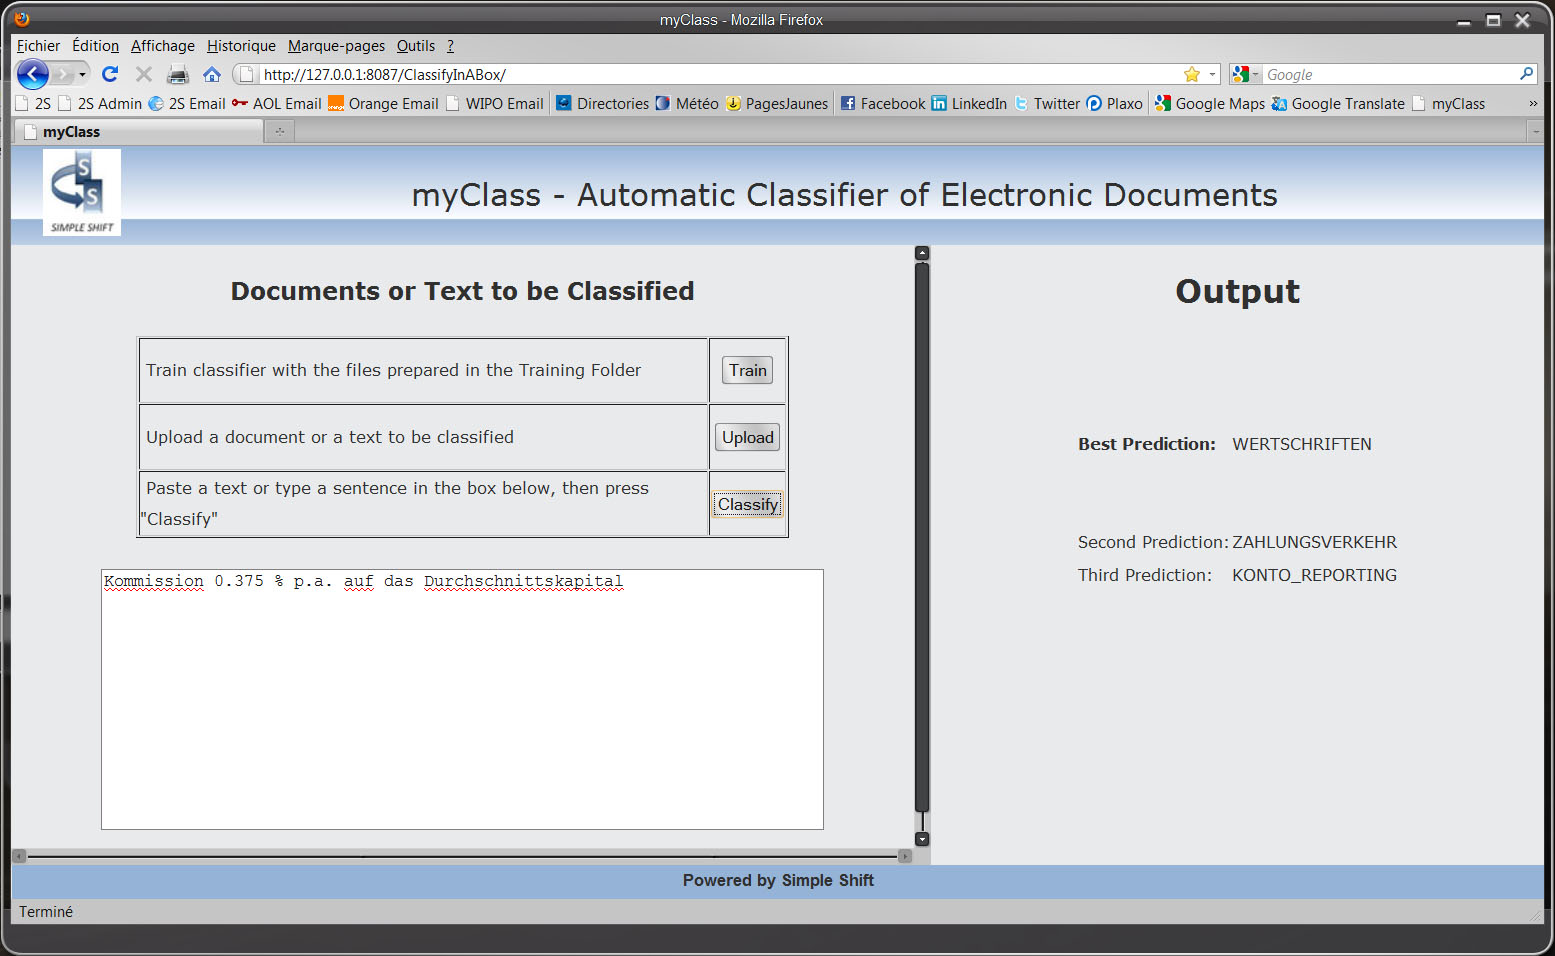
Task: Click the vertical scrollbar down arrow
Action: (x=922, y=839)
